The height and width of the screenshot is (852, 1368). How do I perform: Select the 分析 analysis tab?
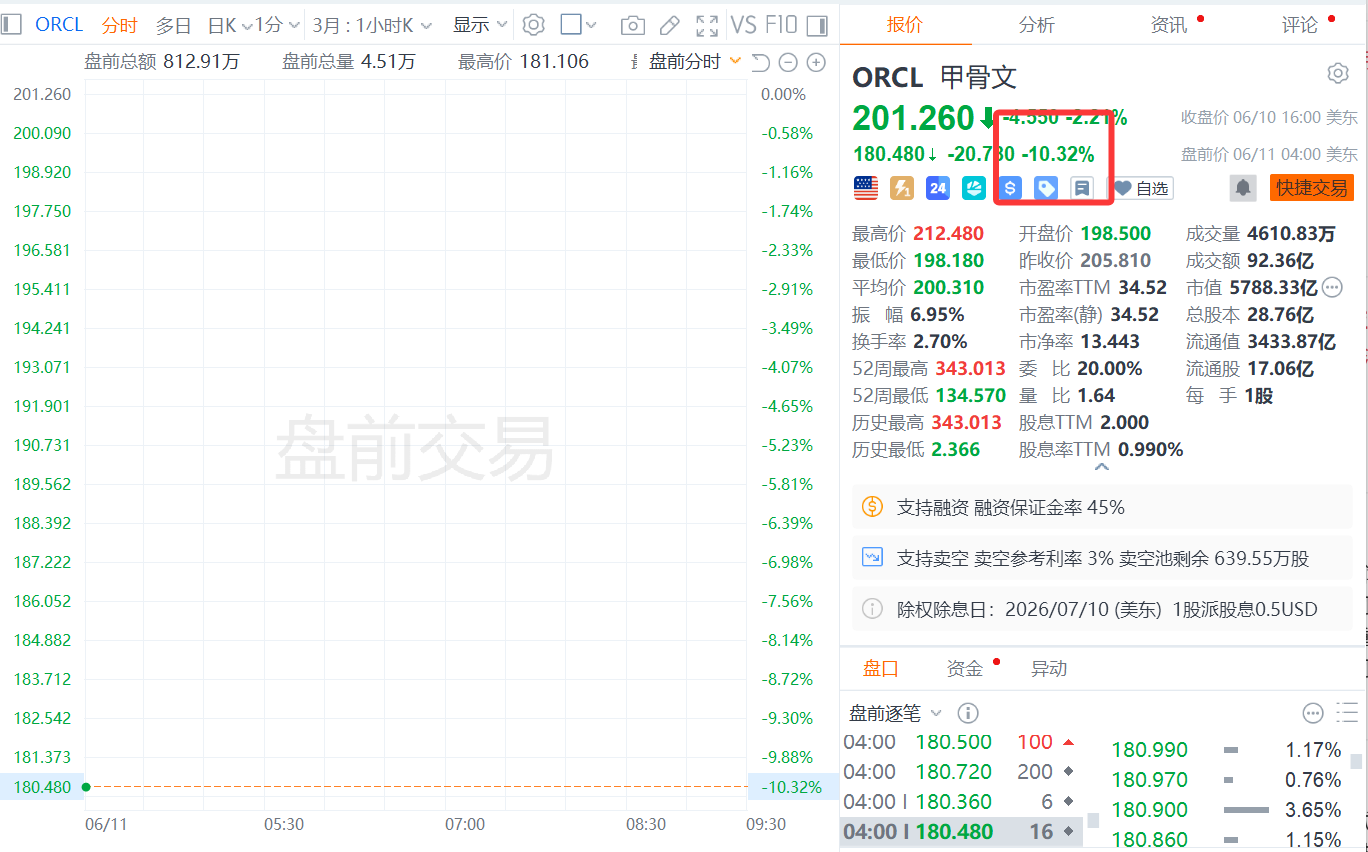(1037, 24)
